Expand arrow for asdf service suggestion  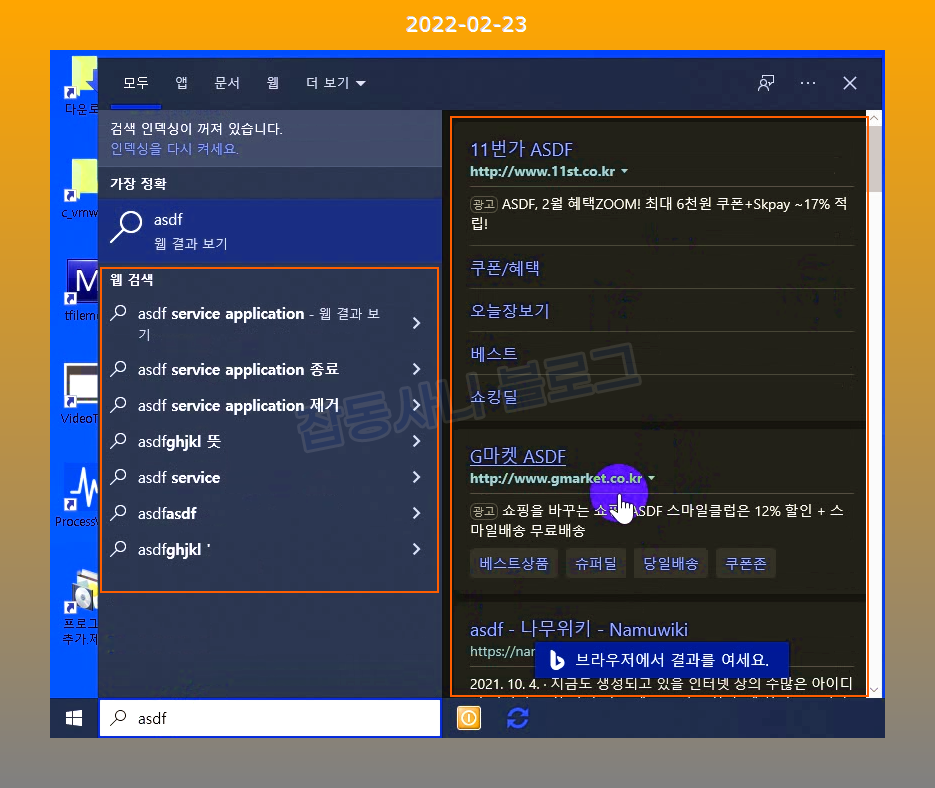pyautogui.click(x=417, y=477)
